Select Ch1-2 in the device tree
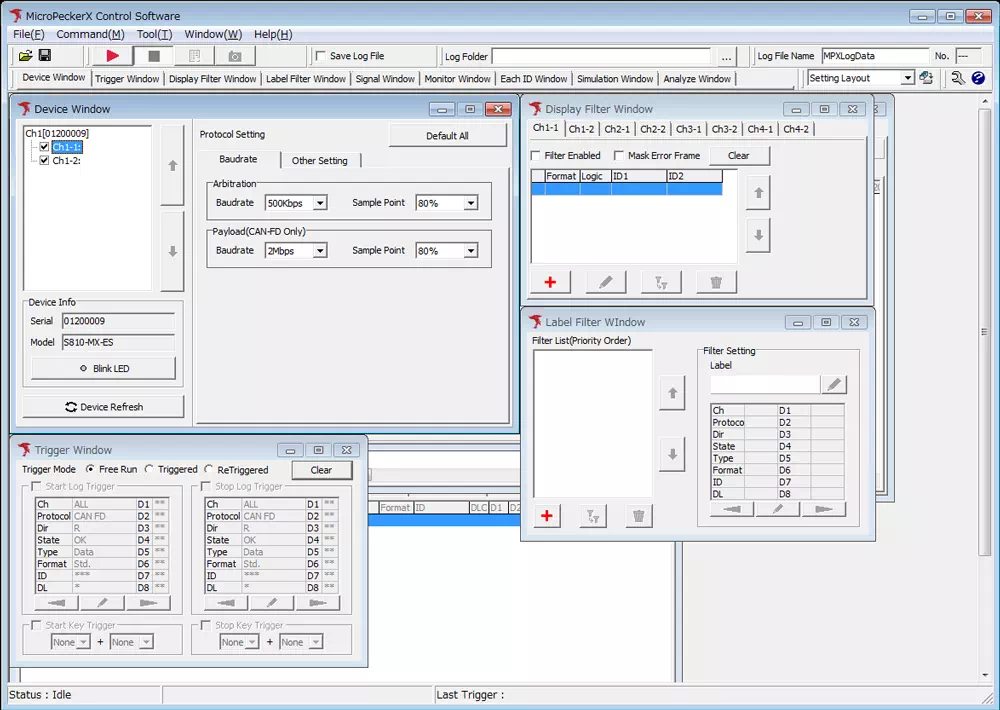The height and width of the screenshot is (710, 1000). (66, 160)
